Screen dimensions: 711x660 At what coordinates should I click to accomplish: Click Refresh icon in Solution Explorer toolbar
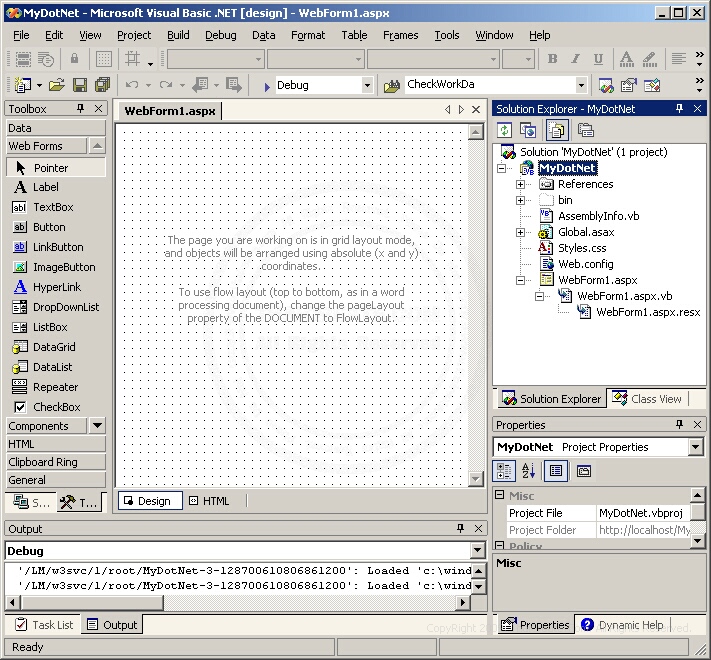point(505,131)
